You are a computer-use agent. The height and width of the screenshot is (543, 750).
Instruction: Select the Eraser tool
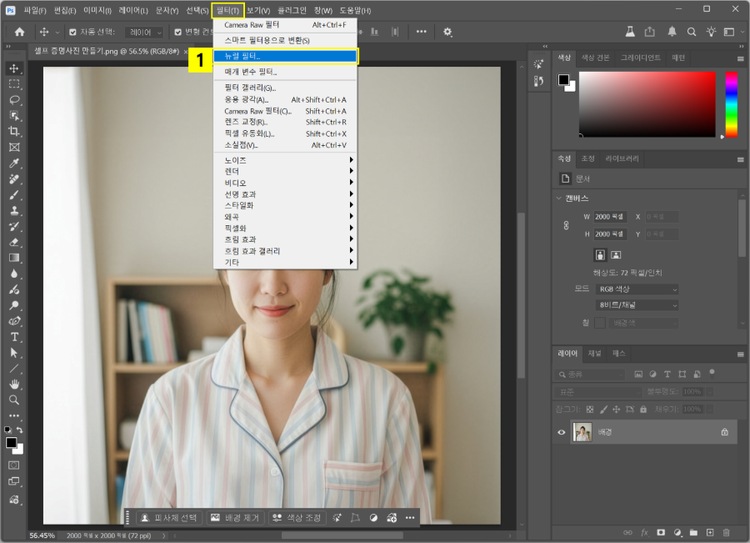[14, 242]
